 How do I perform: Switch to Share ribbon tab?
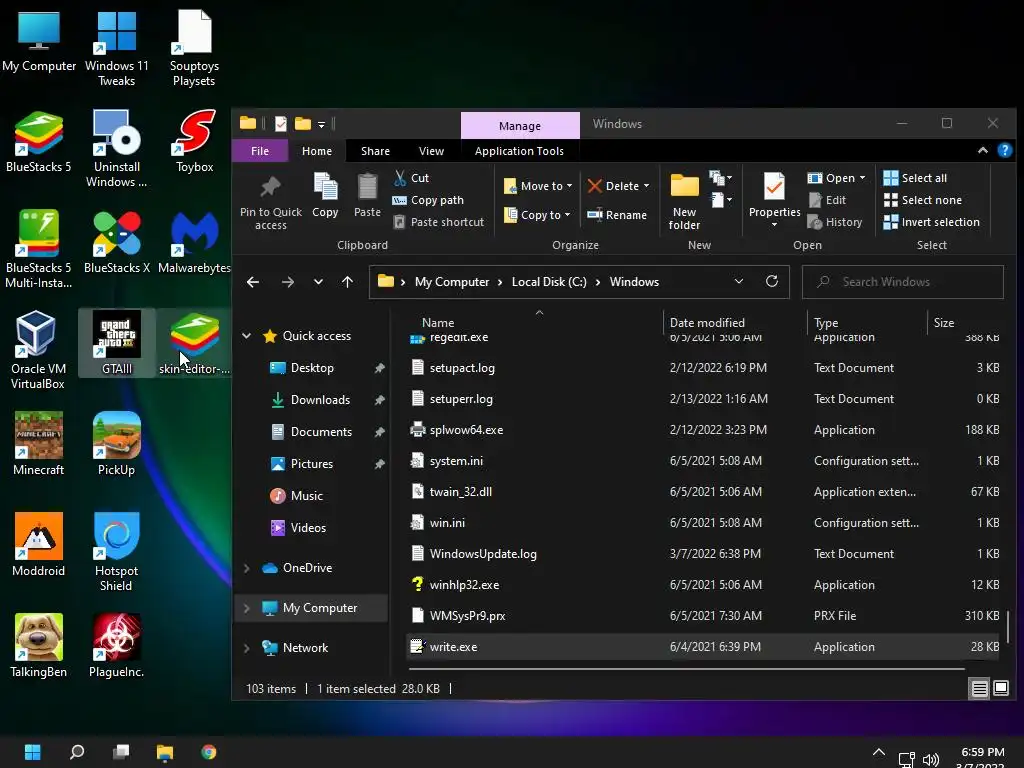click(376, 151)
